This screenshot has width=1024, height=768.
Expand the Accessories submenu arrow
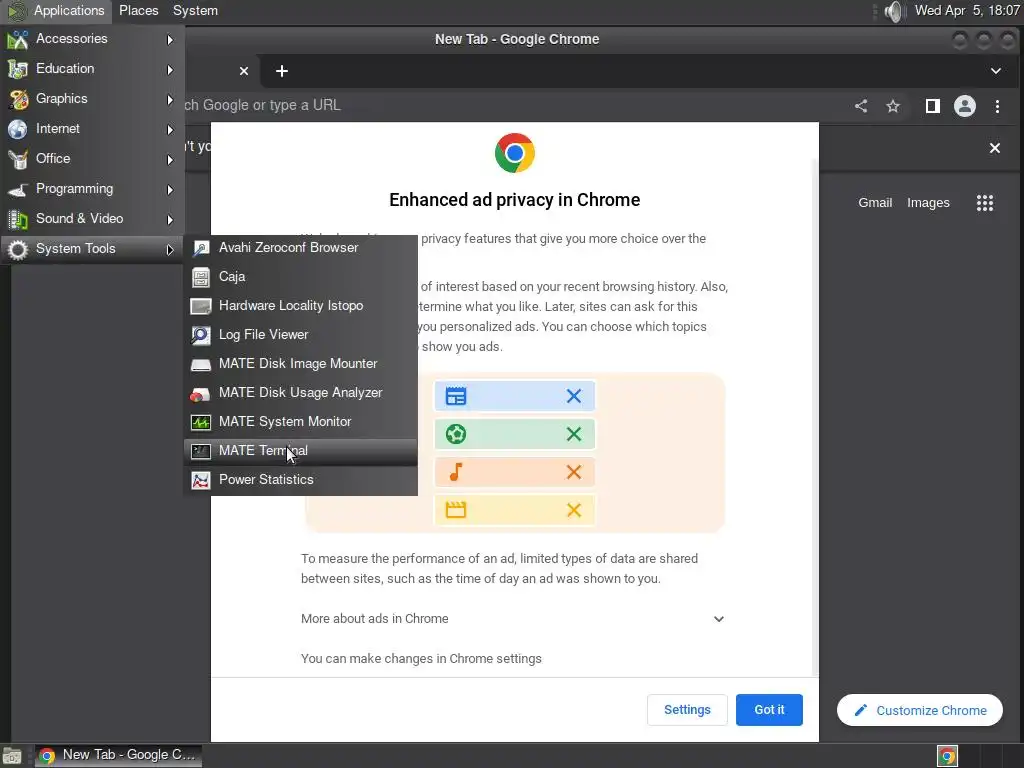(x=170, y=39)
